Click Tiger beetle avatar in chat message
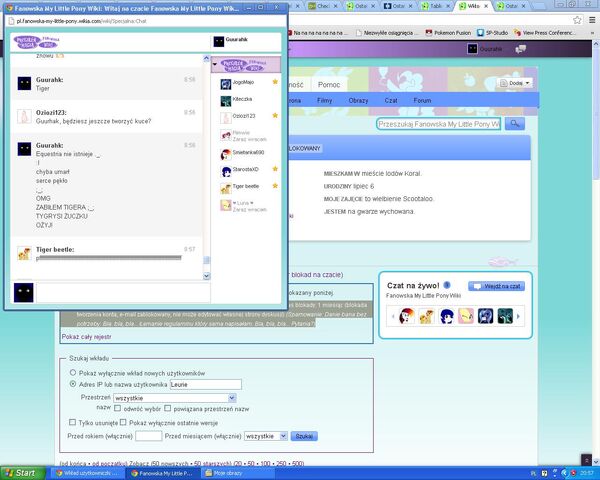600x480 pixels. point(24,254)
